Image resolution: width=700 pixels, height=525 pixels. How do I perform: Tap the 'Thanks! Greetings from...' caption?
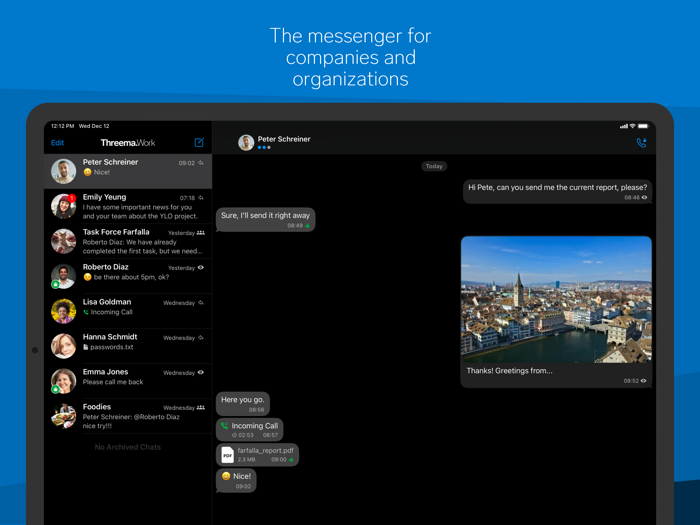(x=509, y=371)
